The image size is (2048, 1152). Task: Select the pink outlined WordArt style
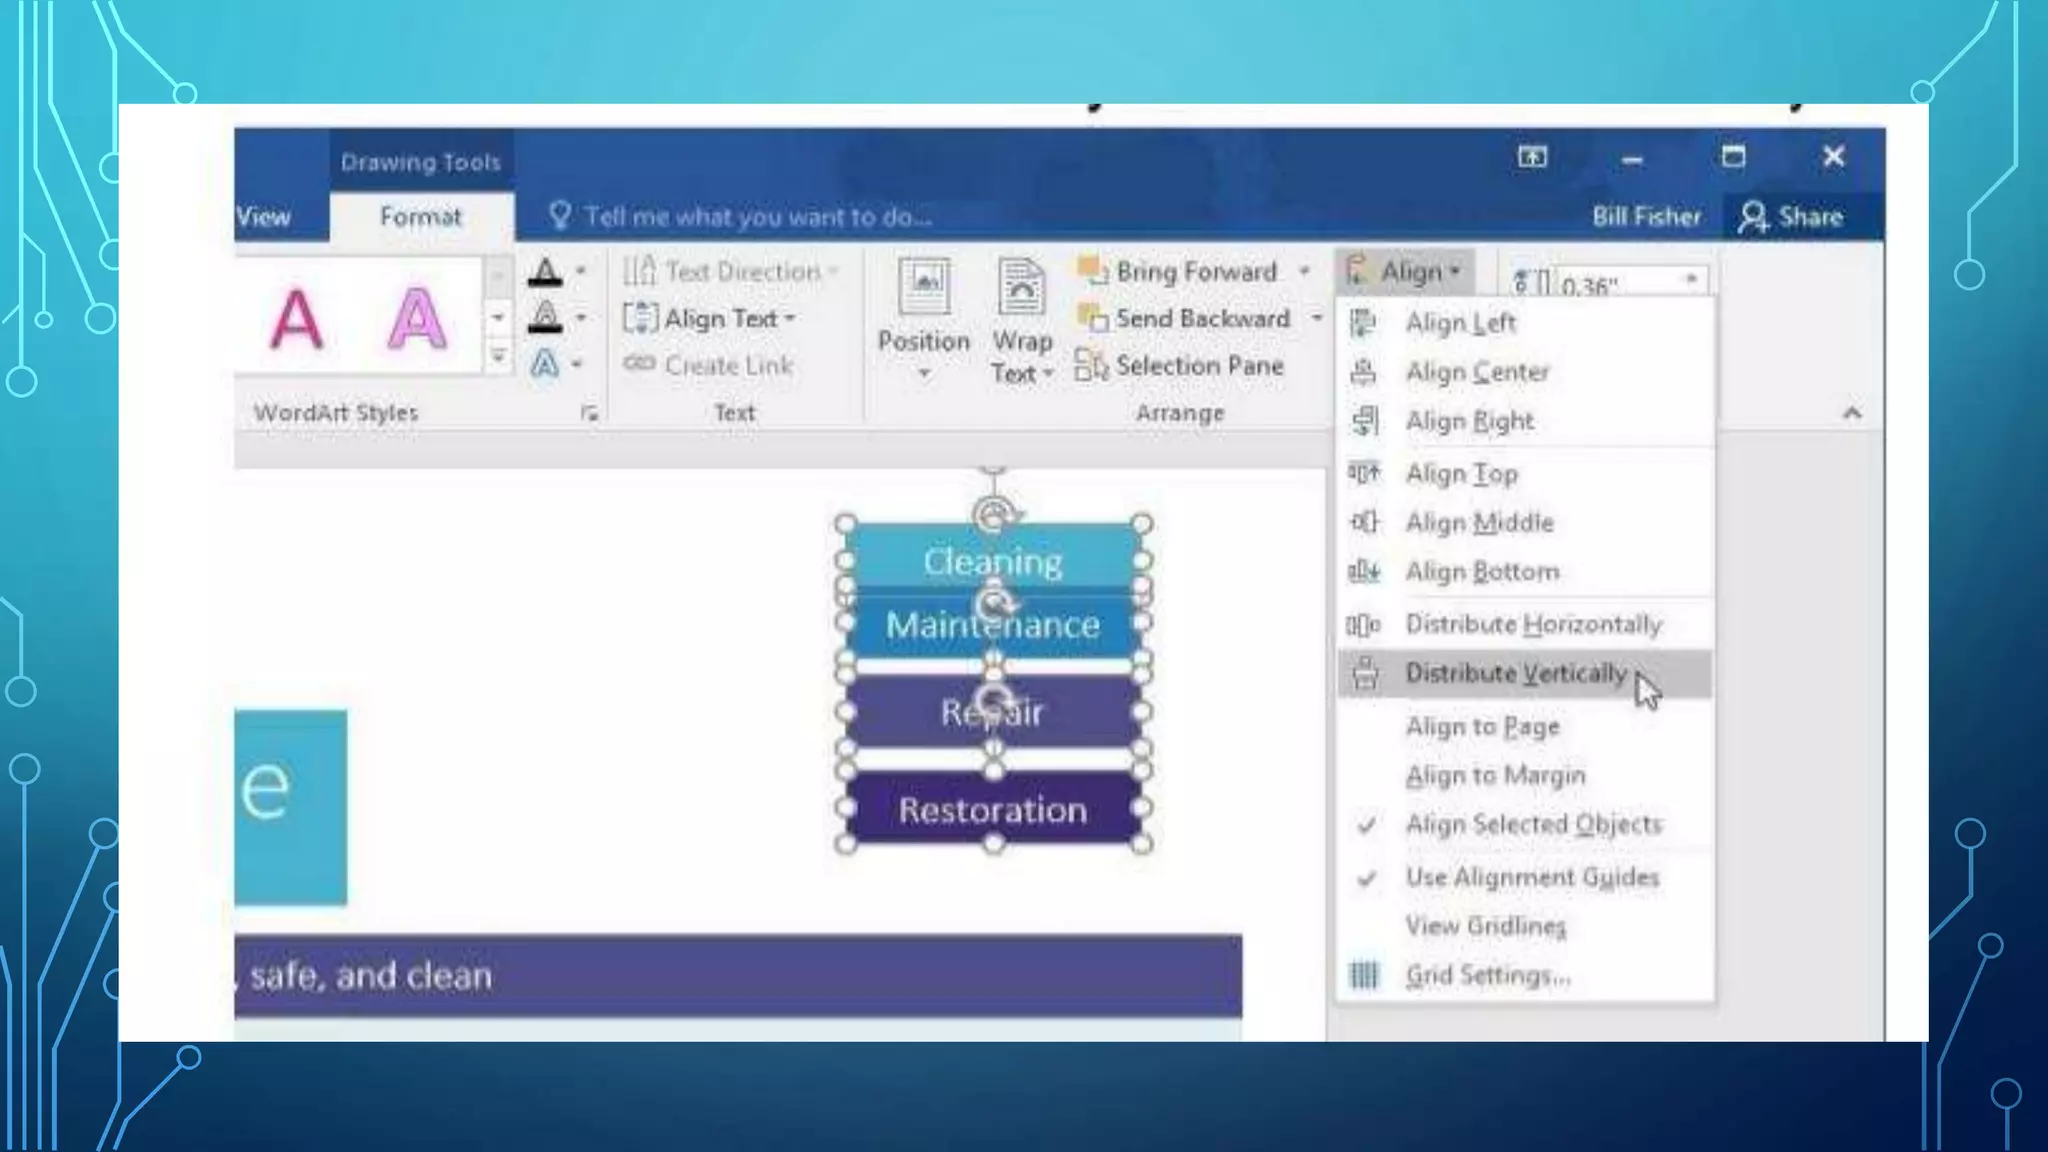pos(416,319)
